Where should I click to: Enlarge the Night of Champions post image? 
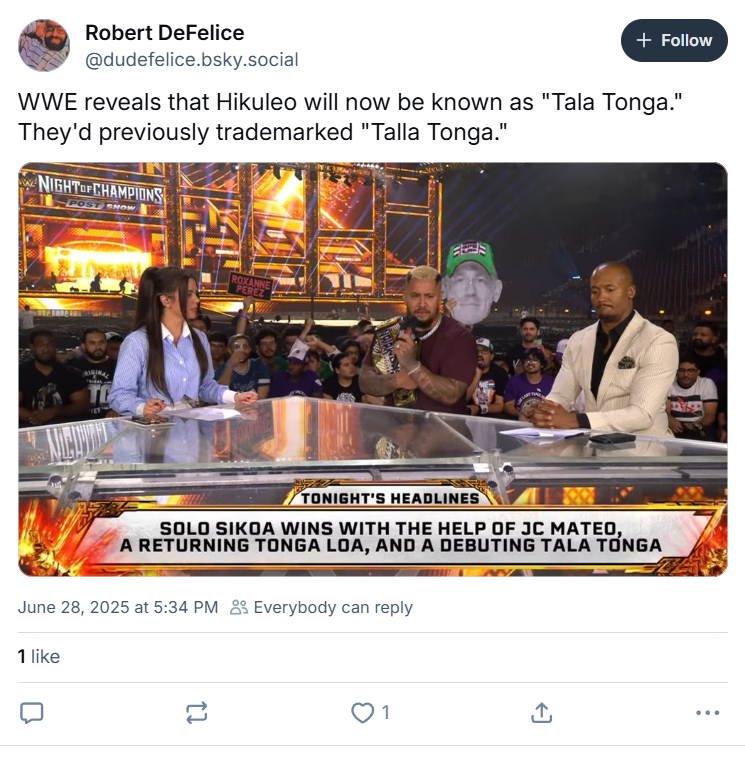pyautogui.click(x=373, y=369)
